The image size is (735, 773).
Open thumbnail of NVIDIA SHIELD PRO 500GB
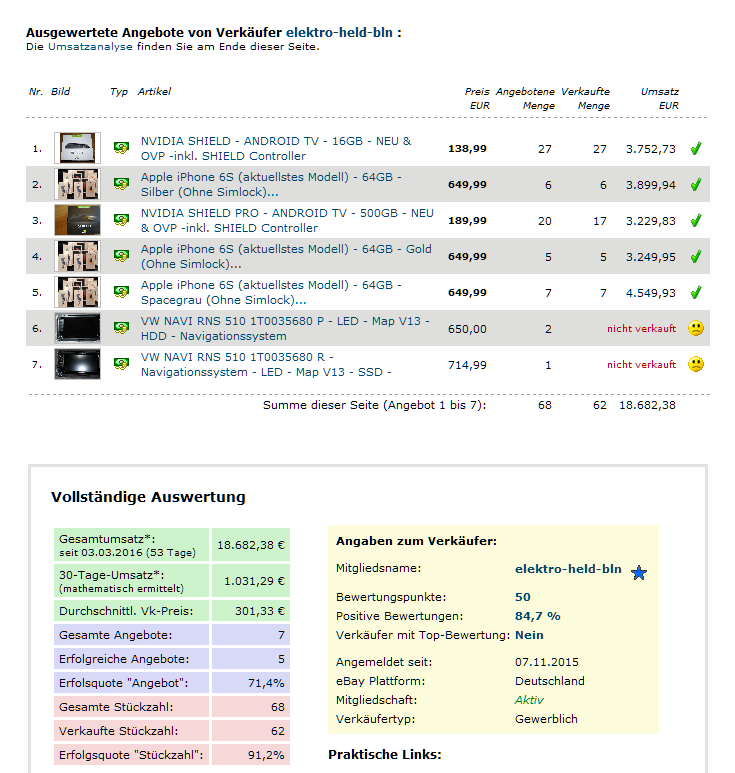(77, 220)
